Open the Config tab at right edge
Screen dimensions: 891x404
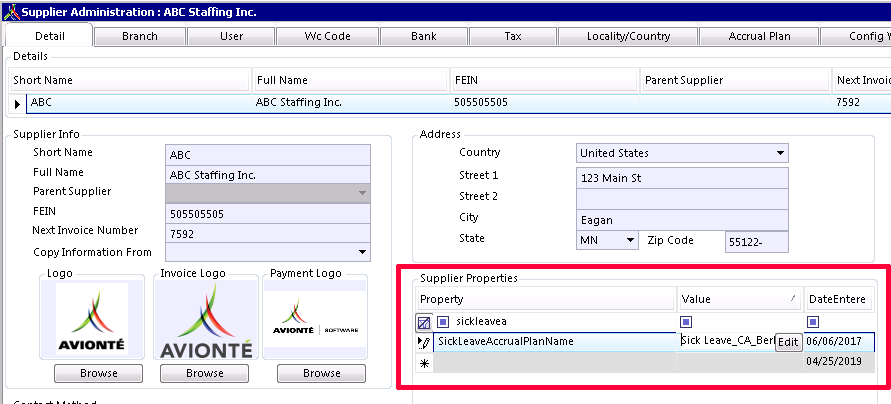tap(856, 36)
